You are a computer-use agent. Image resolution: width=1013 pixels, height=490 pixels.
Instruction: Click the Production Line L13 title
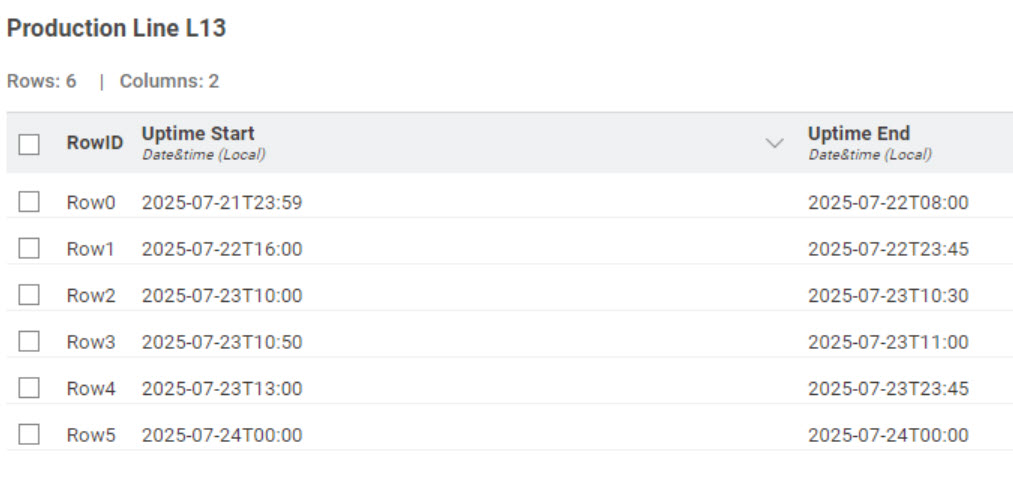pyautogui.click(x=116, y=28)
